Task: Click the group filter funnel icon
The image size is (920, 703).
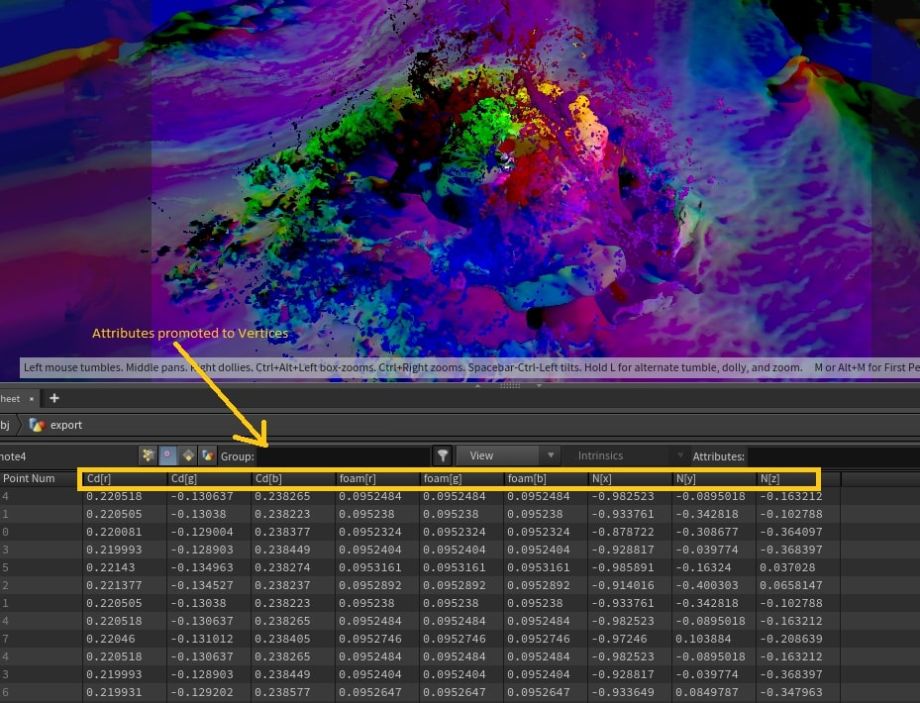Action: (443, 455)
